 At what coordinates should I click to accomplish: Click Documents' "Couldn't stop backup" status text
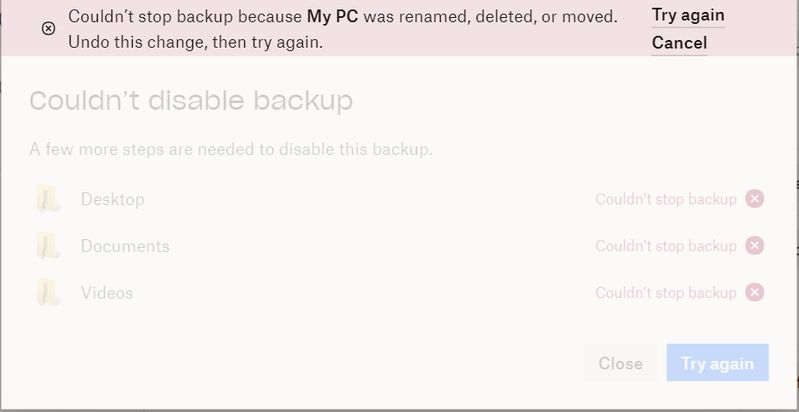[665, 246]
